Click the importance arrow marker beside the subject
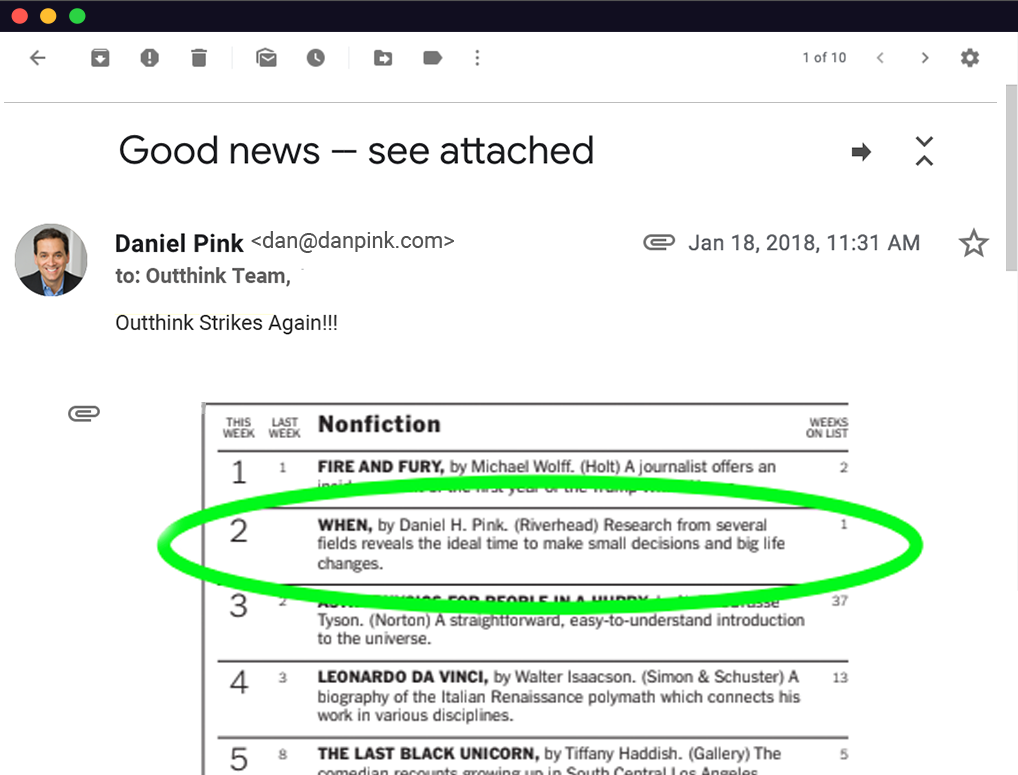 (862, 152)
